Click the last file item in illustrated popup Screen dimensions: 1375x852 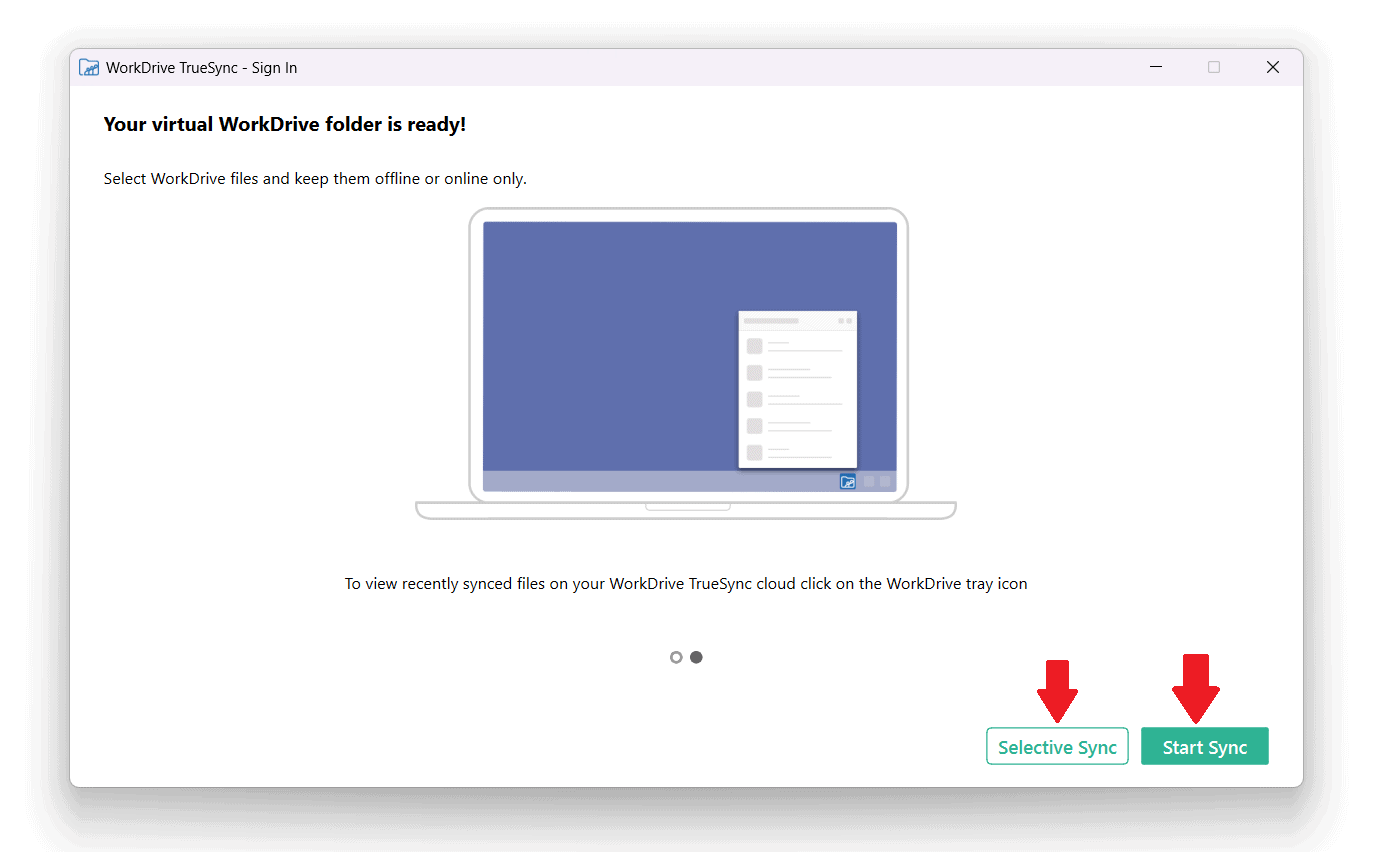795,452
